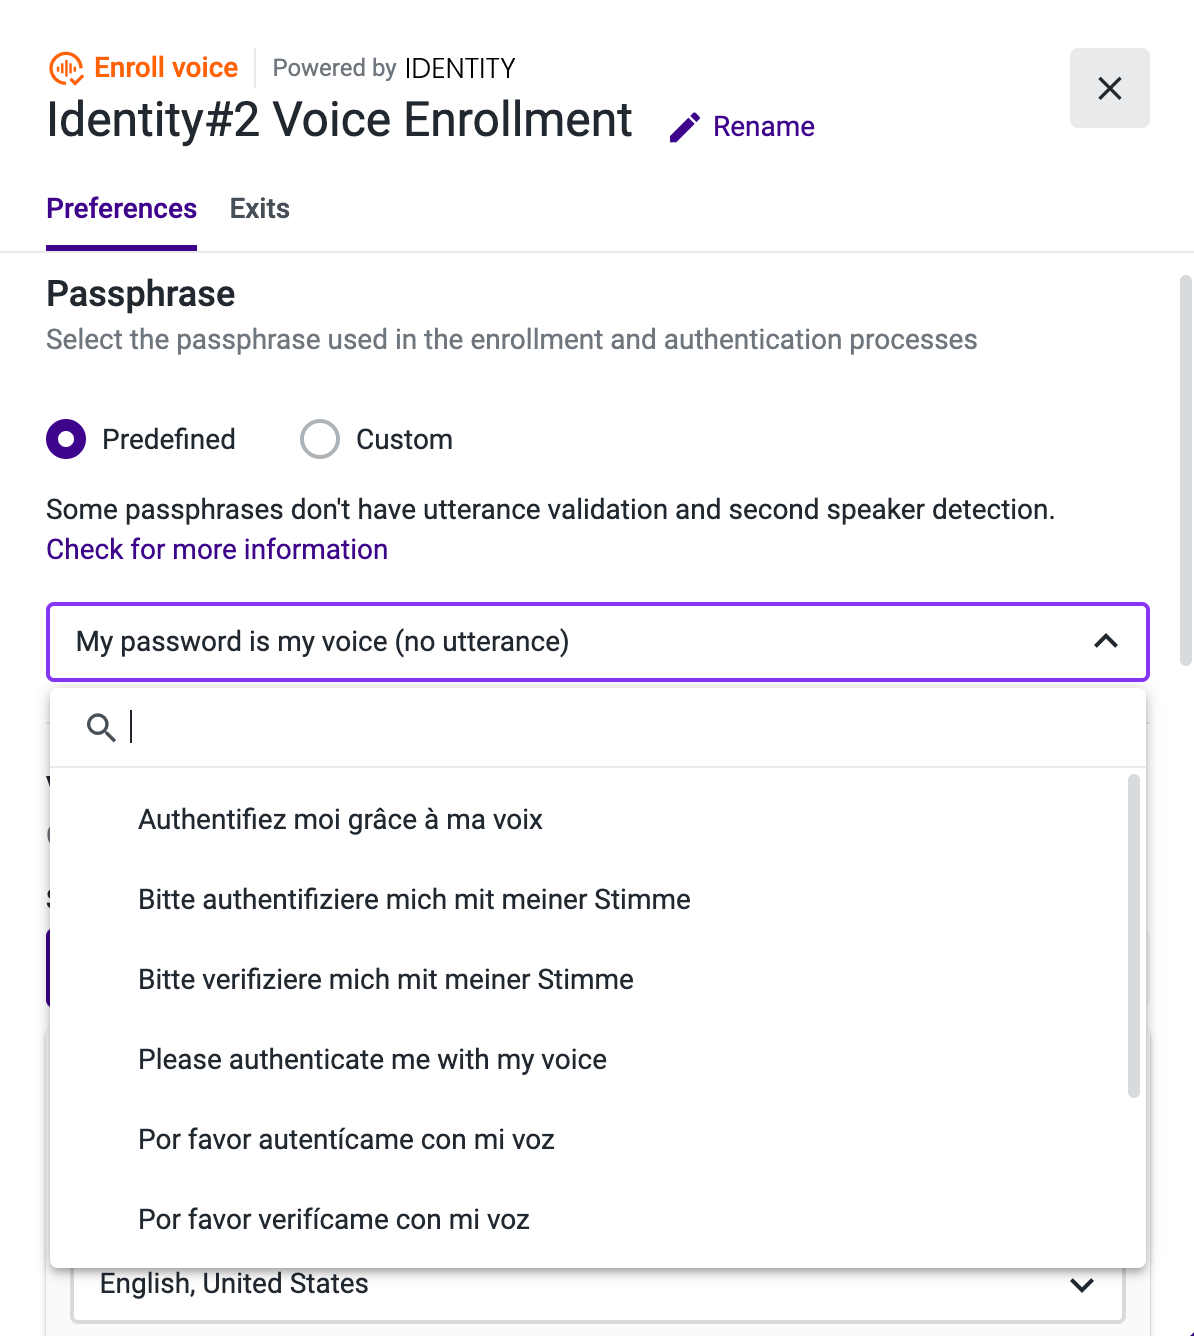Viewport: 1194px width, 1336px height.
Task: Click the Rename label next to the title
Action: pos(764,127)
